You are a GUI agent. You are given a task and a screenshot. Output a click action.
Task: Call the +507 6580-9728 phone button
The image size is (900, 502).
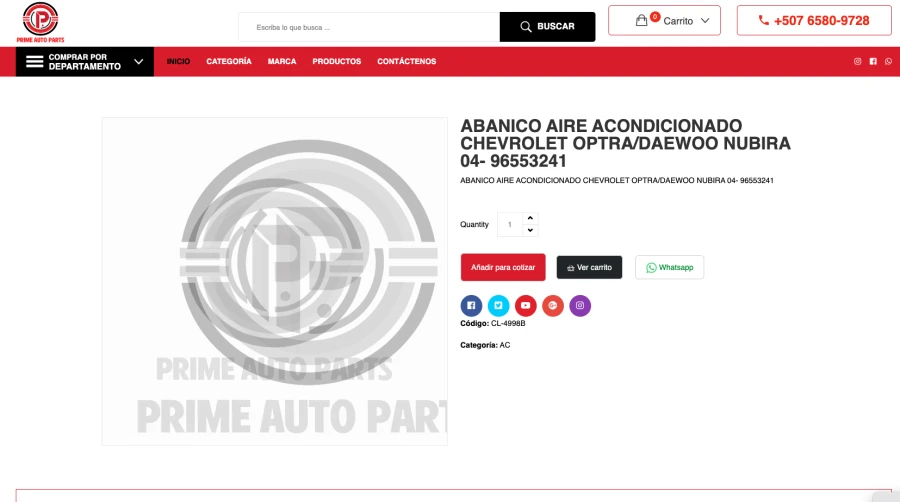[814, 21]
